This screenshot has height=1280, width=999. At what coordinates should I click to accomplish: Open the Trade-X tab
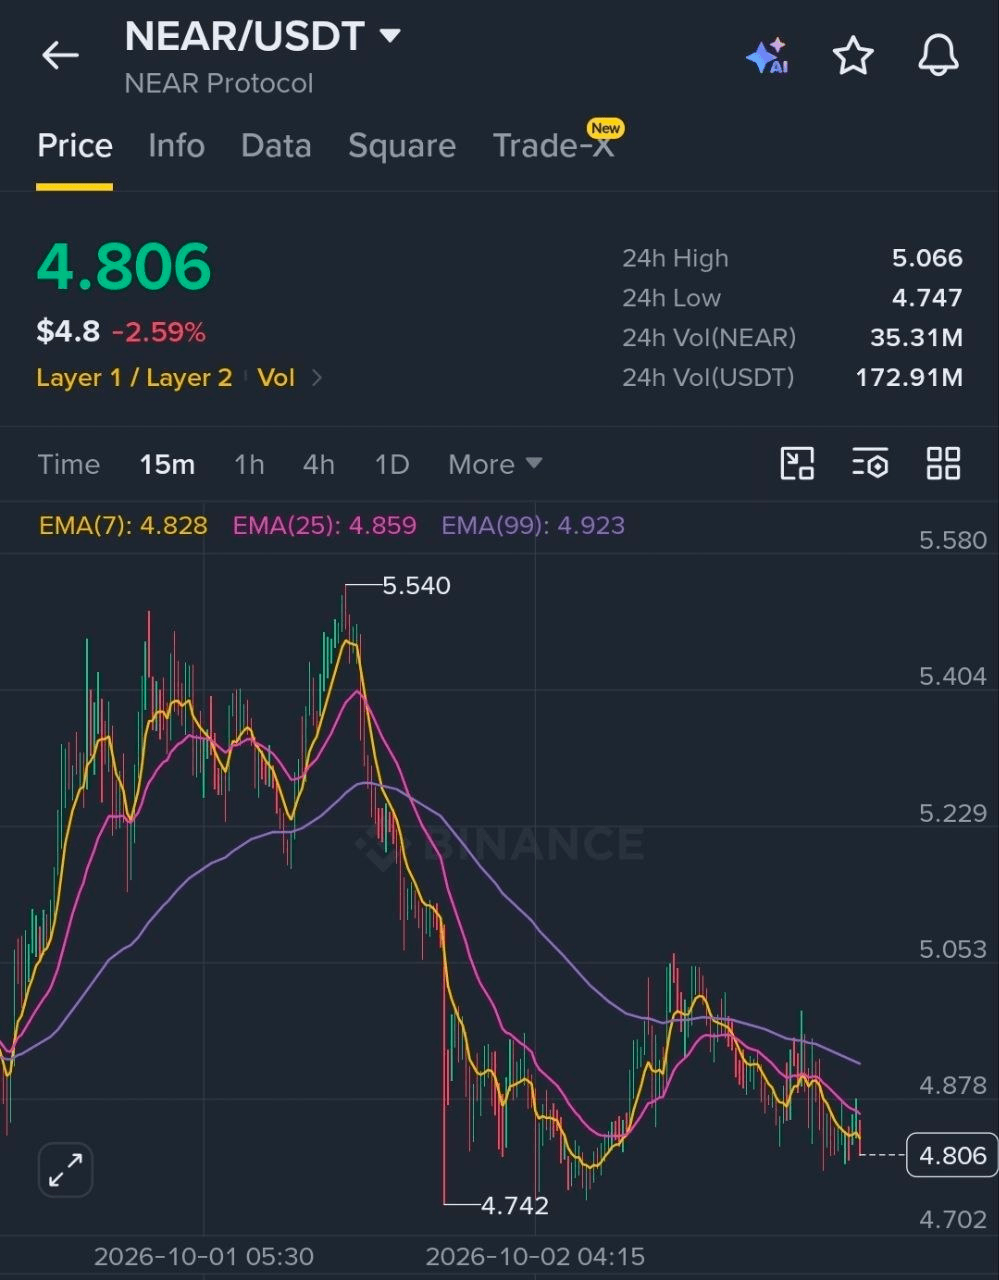[553, 146]
